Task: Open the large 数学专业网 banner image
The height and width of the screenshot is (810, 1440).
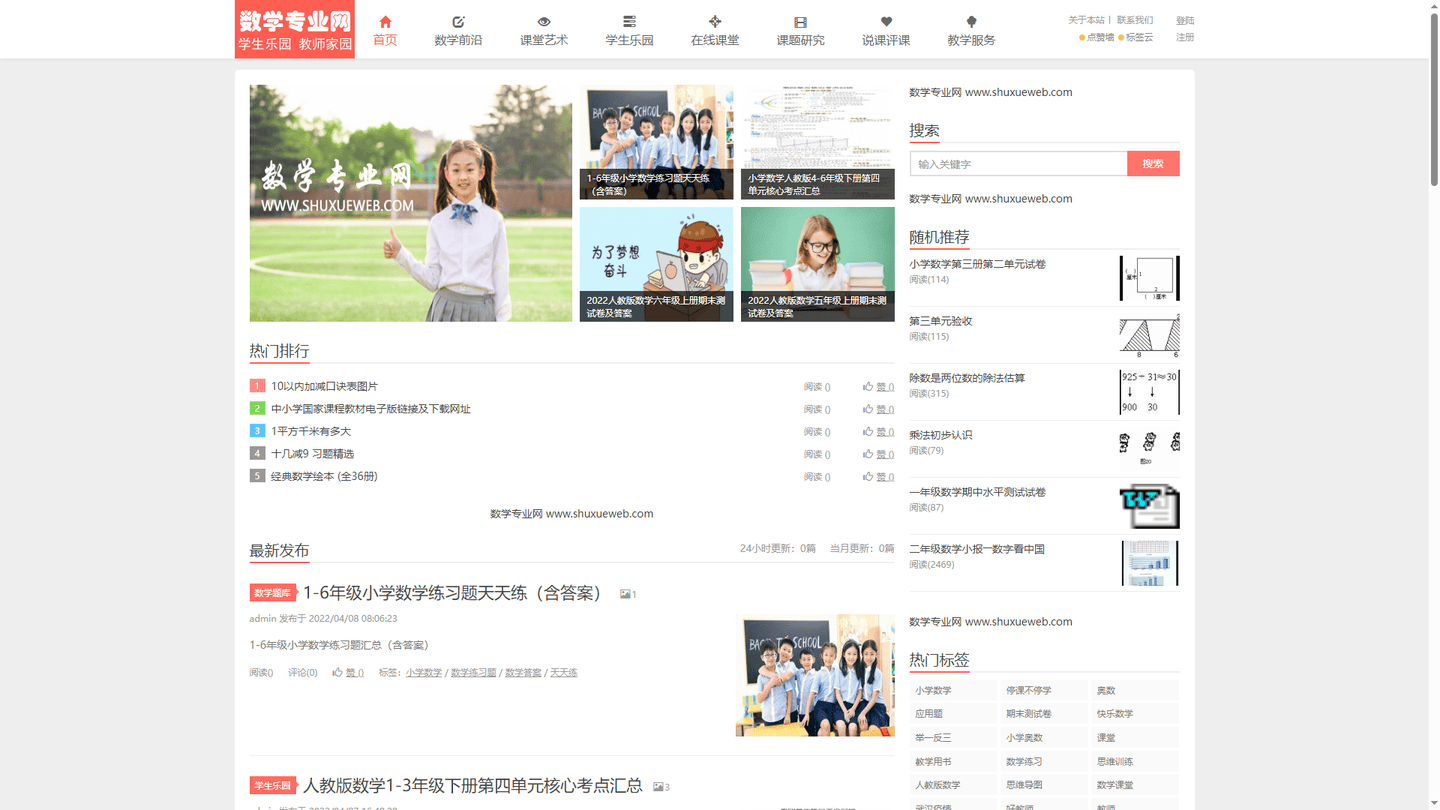Action: 411,203
